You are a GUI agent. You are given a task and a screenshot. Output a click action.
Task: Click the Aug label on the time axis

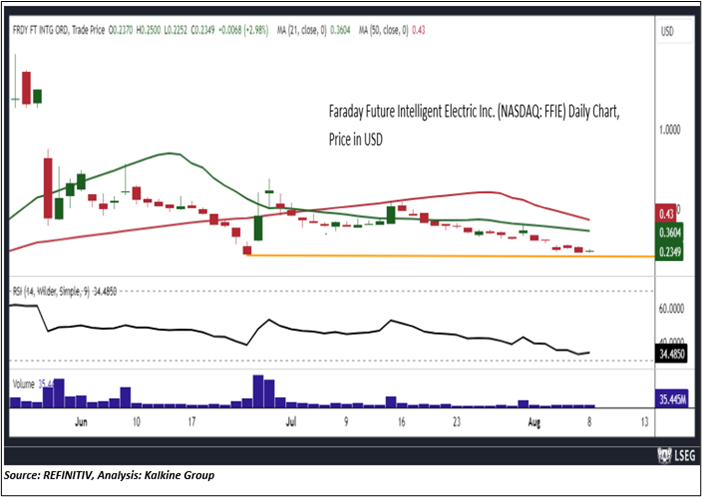tap(534, 422)
